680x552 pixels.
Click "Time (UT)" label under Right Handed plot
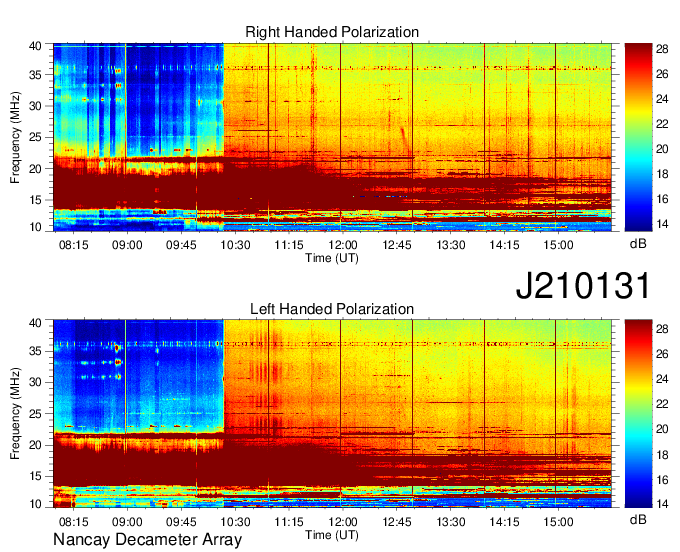(x=332, y=258)
